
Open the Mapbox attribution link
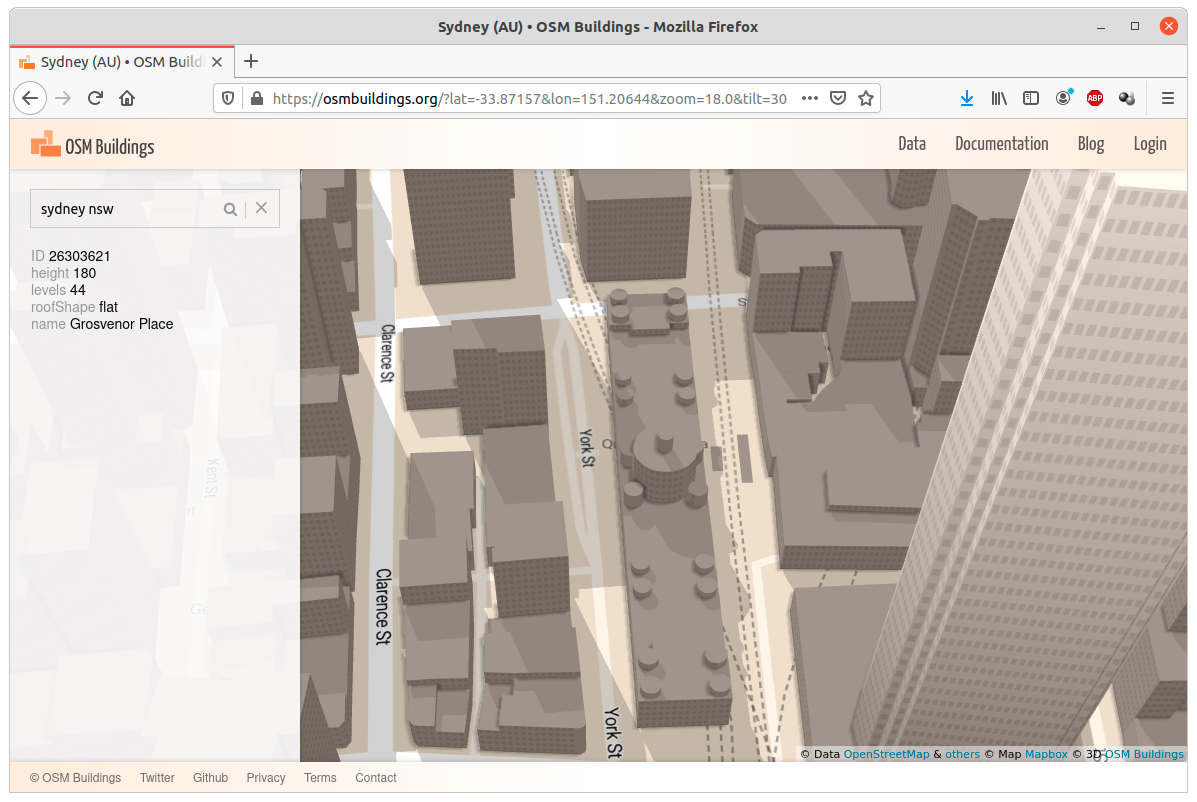pyautogui.click(x=1046, y=754)
